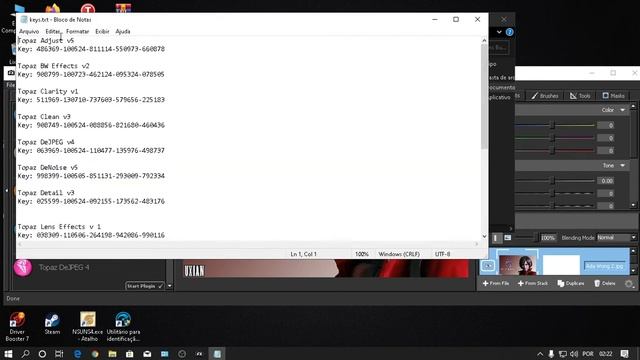The image size is (640, 360).
Task: Open the Exibir menu in Notepad
Action: (x=102, y=31)
